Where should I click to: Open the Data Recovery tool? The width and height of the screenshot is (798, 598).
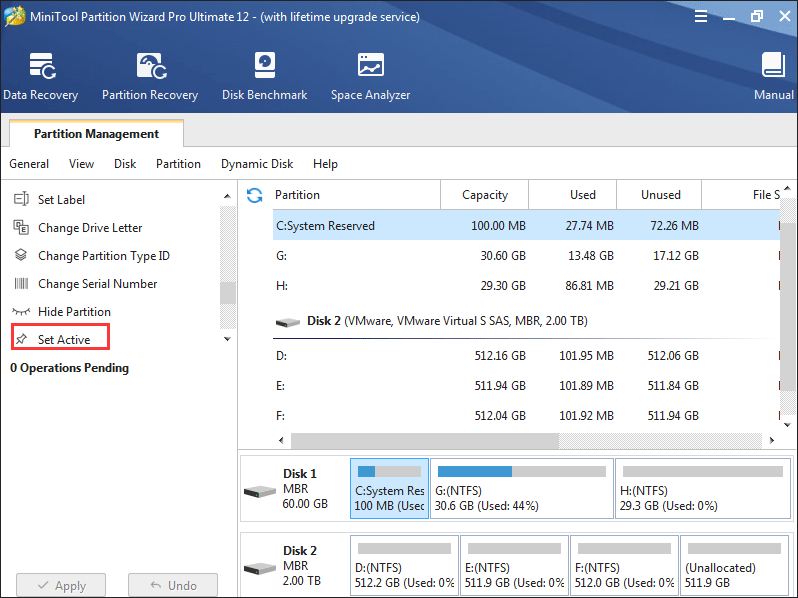pyautogui.click(x=41, y=77)
